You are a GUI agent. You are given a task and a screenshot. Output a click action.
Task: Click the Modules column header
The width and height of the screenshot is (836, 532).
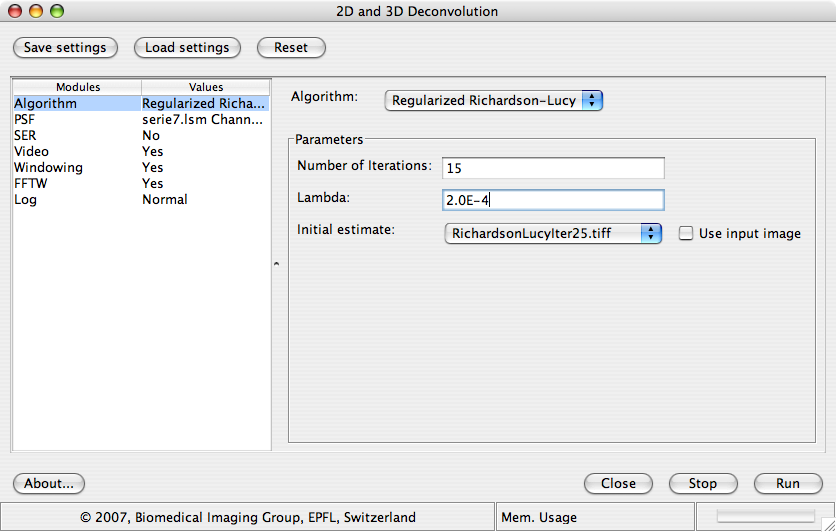(x=78, y=87)
